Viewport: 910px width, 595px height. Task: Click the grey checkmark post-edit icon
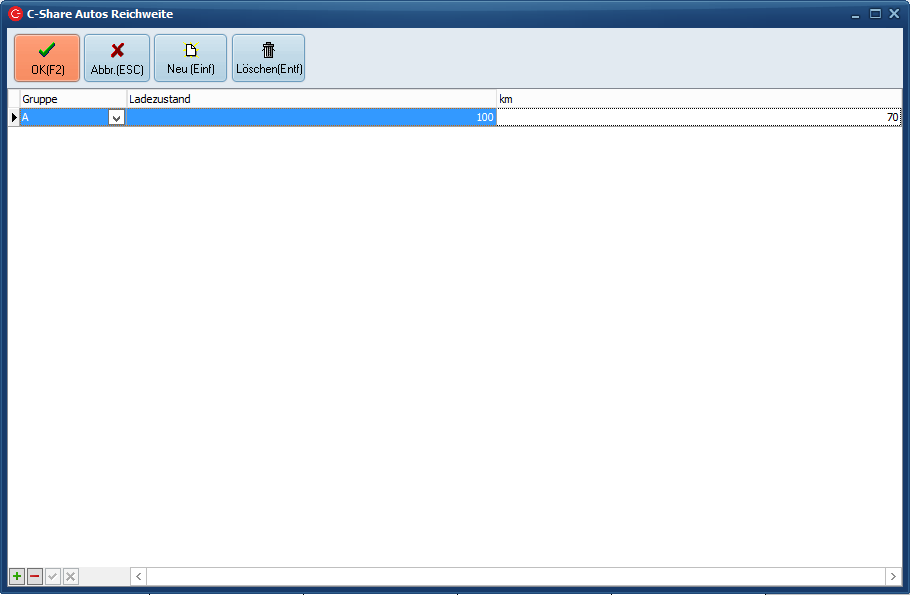(53, 577)
